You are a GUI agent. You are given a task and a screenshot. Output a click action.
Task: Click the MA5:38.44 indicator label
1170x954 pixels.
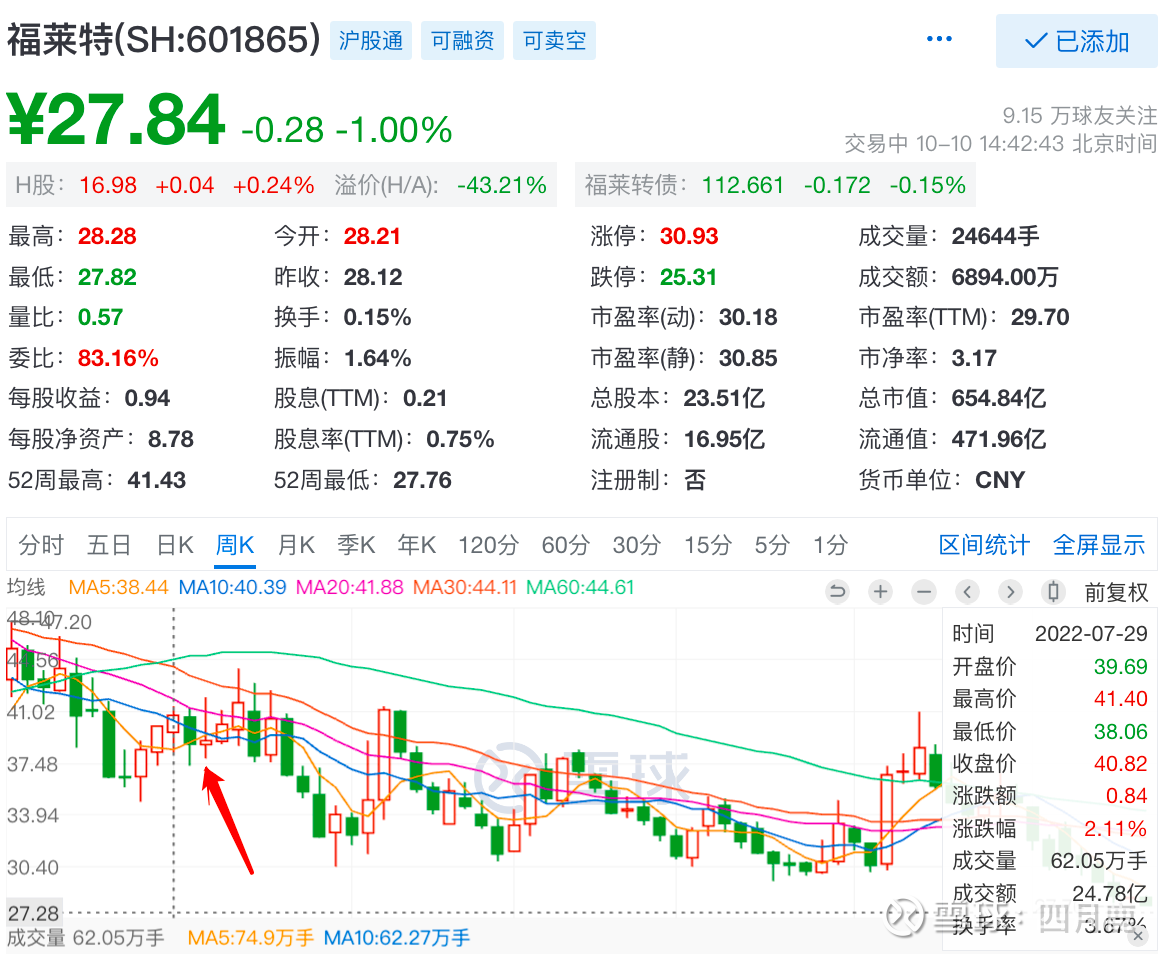[119, 587]
